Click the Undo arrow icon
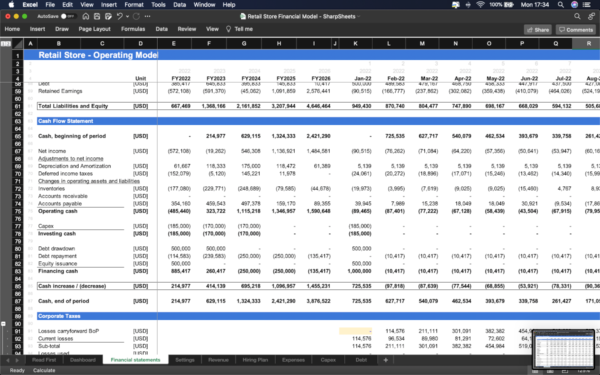 coord(120,16)
